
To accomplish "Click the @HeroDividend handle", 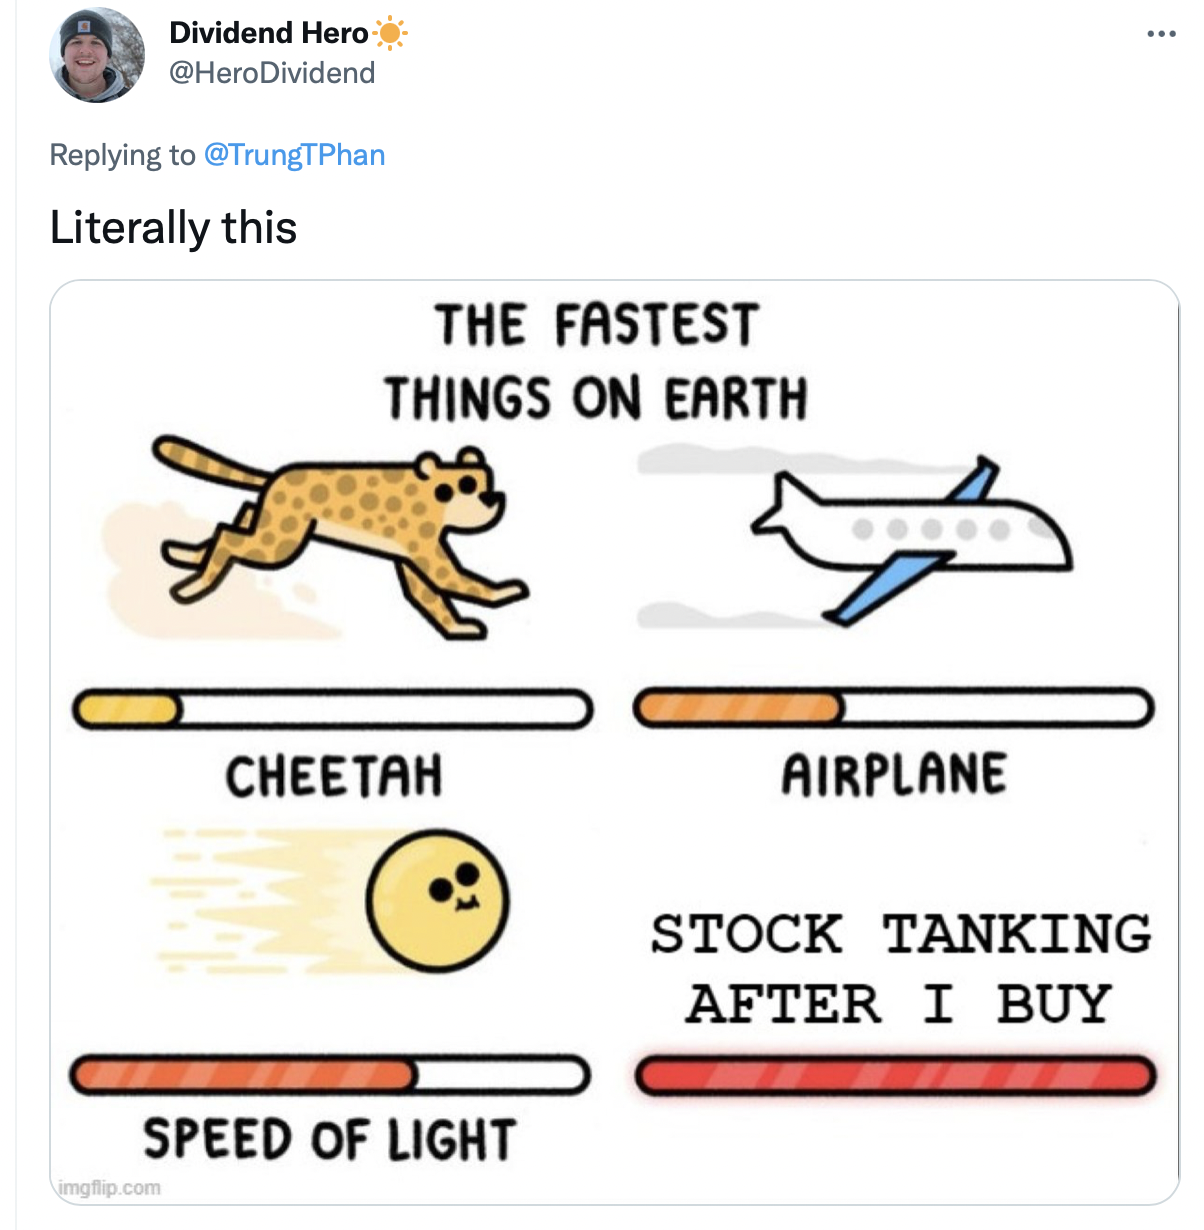I will (x=272, y=73).
